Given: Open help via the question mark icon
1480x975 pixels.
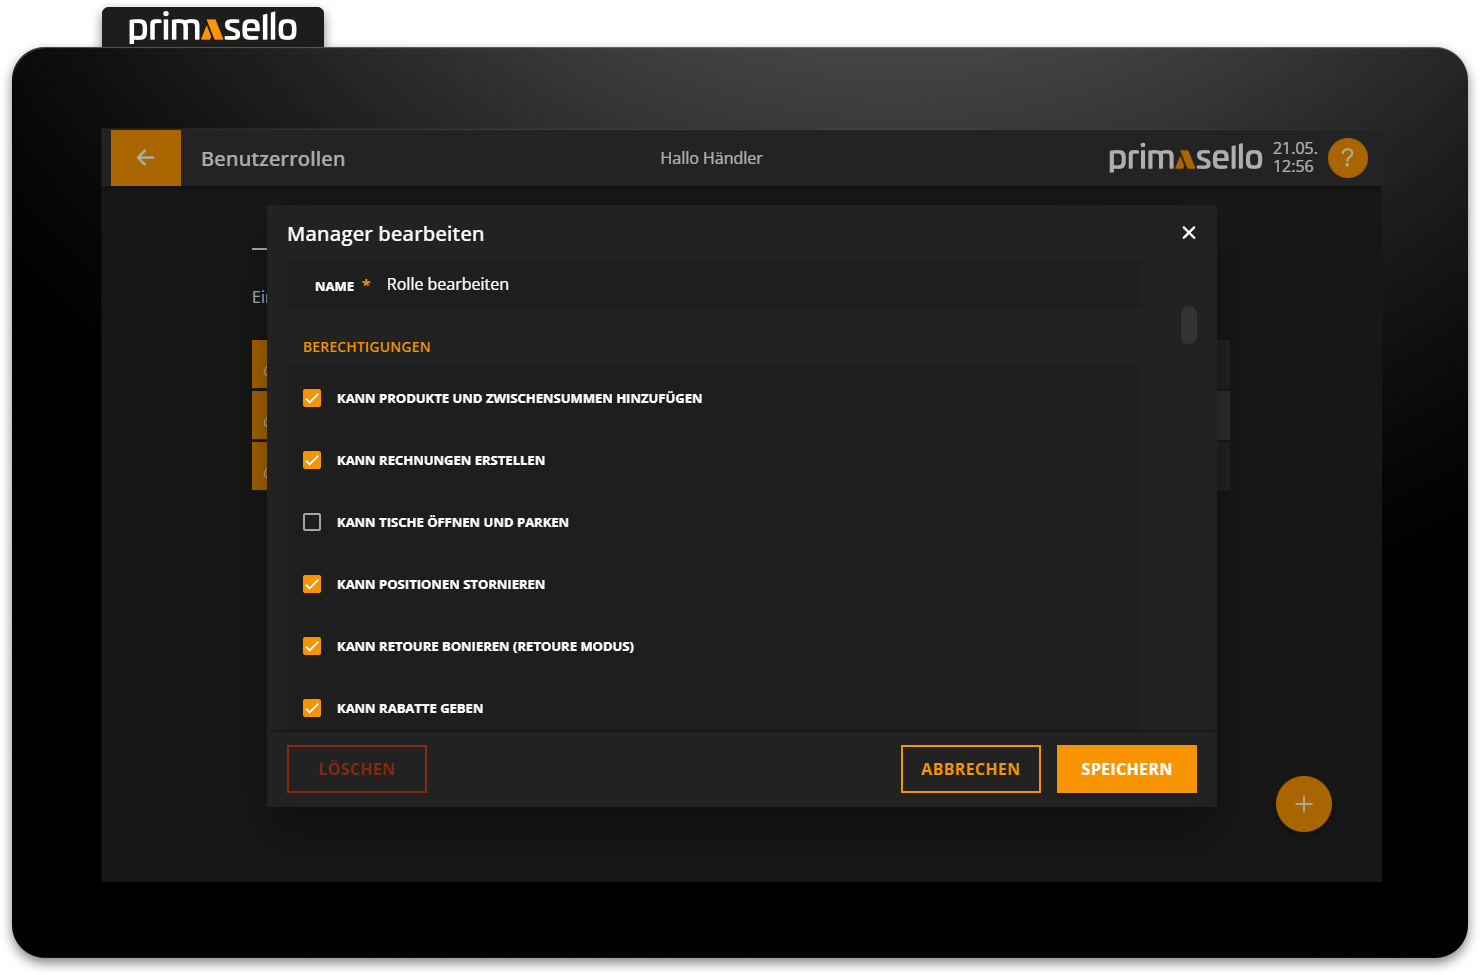Looking at the screenshot, I should point(1347,158).
